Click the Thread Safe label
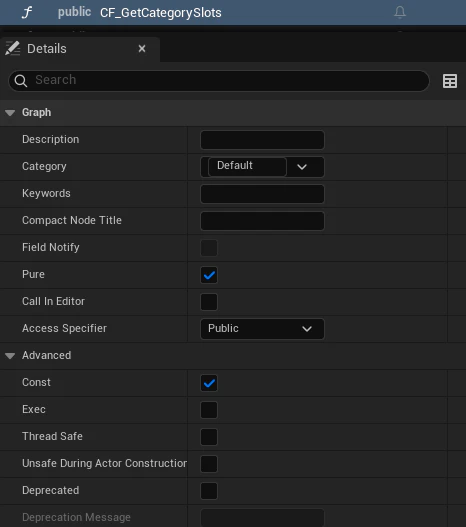Image resolution: width=466 pixels, height=527 pixels. (x=52, y=436)
